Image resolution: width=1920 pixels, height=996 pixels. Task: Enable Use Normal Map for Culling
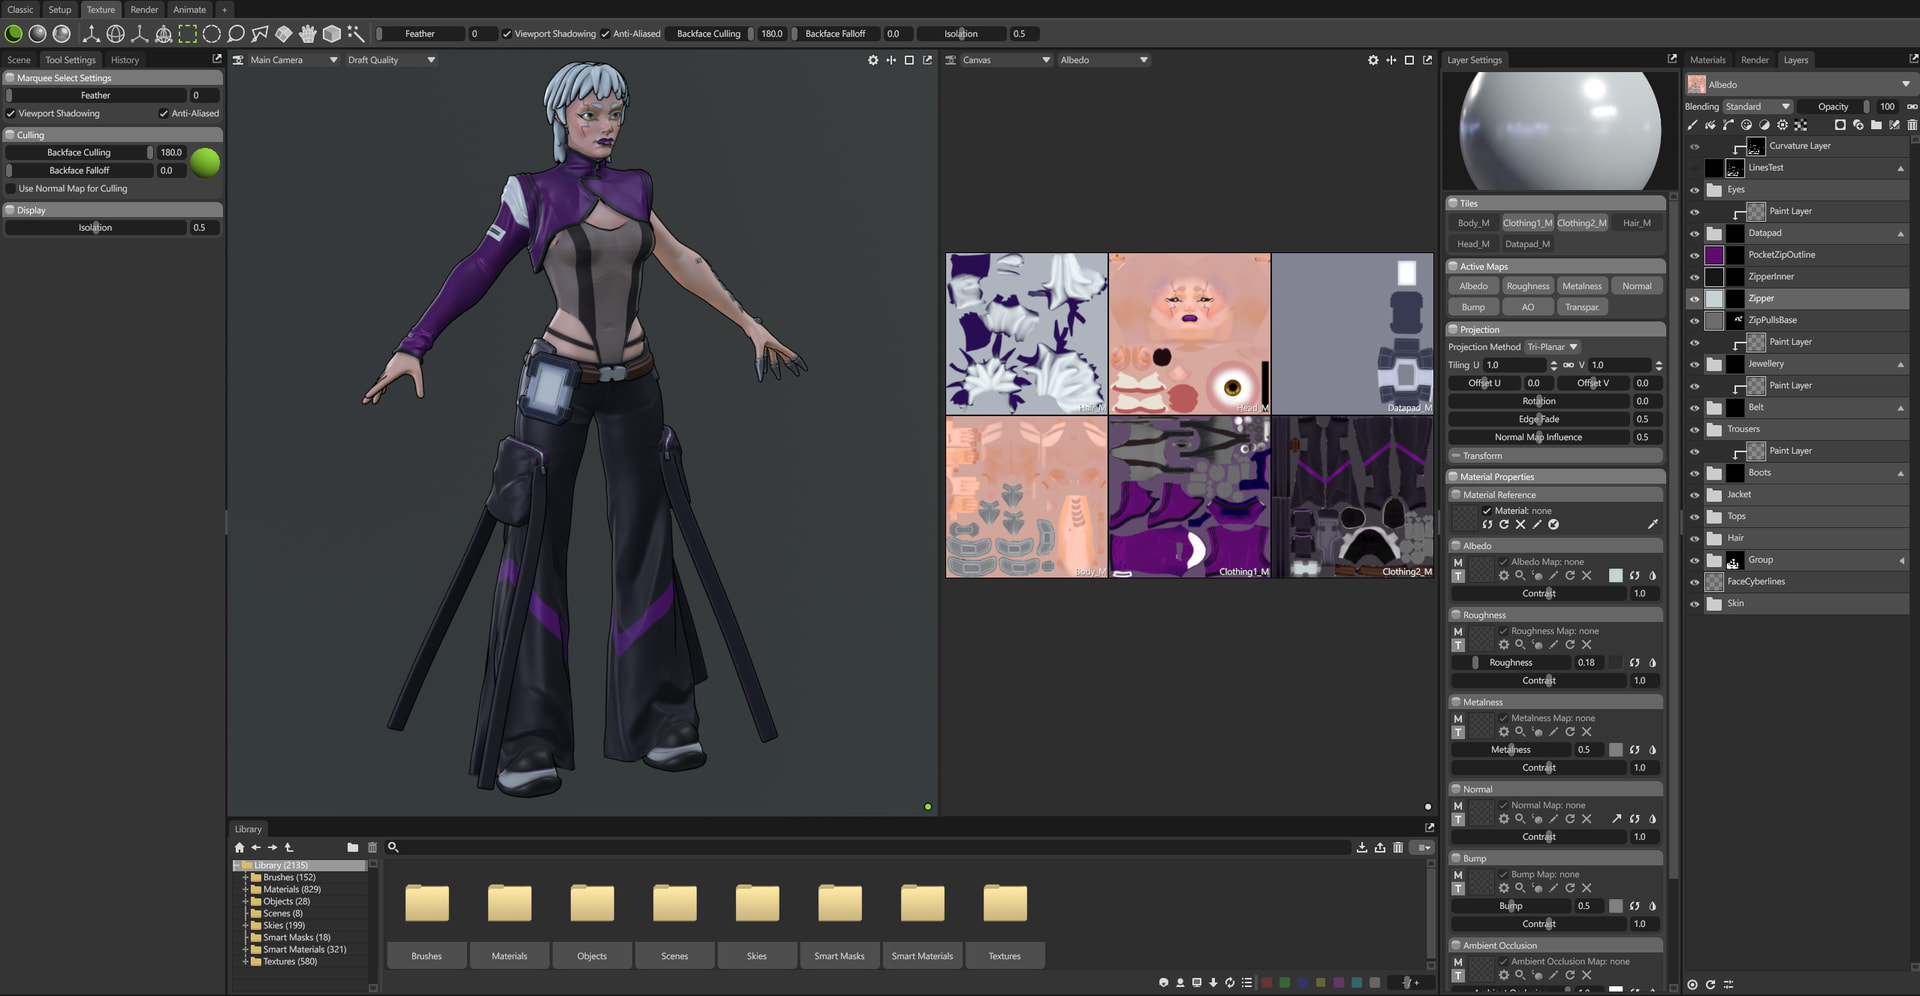[11, 189]
